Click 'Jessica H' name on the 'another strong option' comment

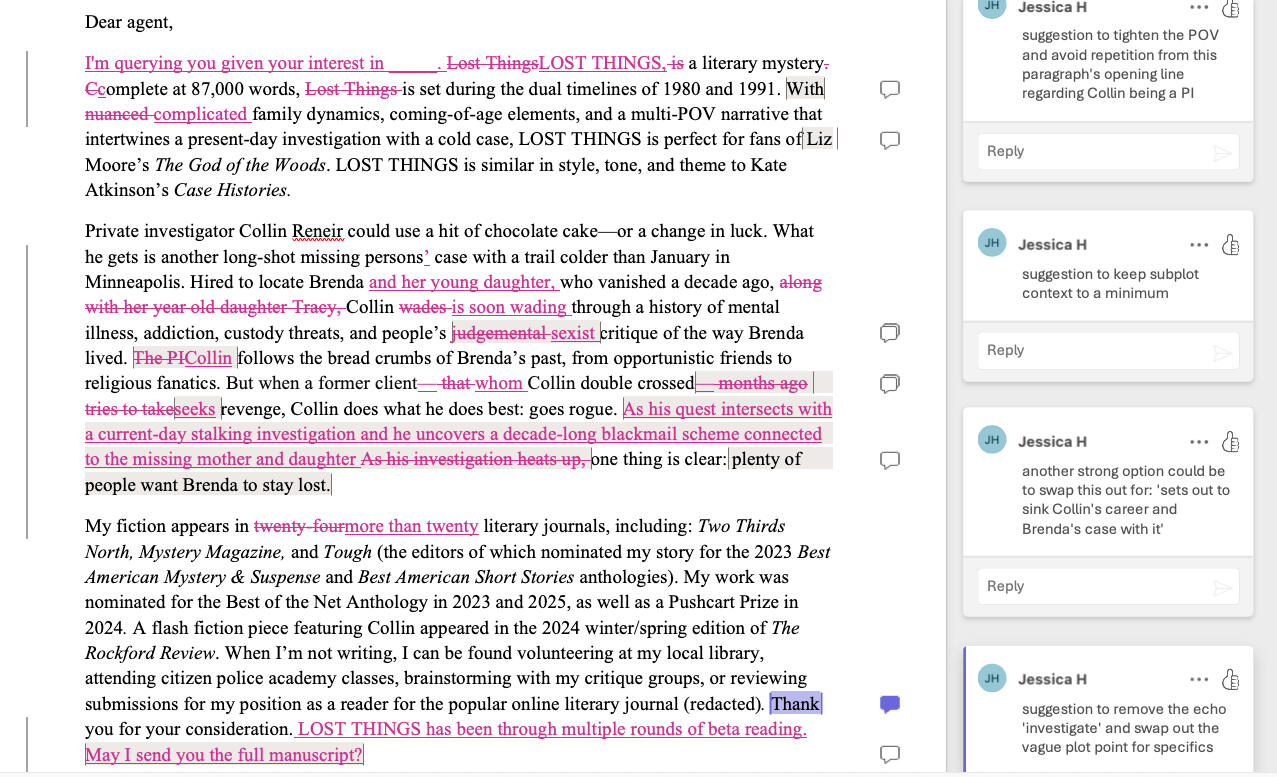coord(1052,442)
